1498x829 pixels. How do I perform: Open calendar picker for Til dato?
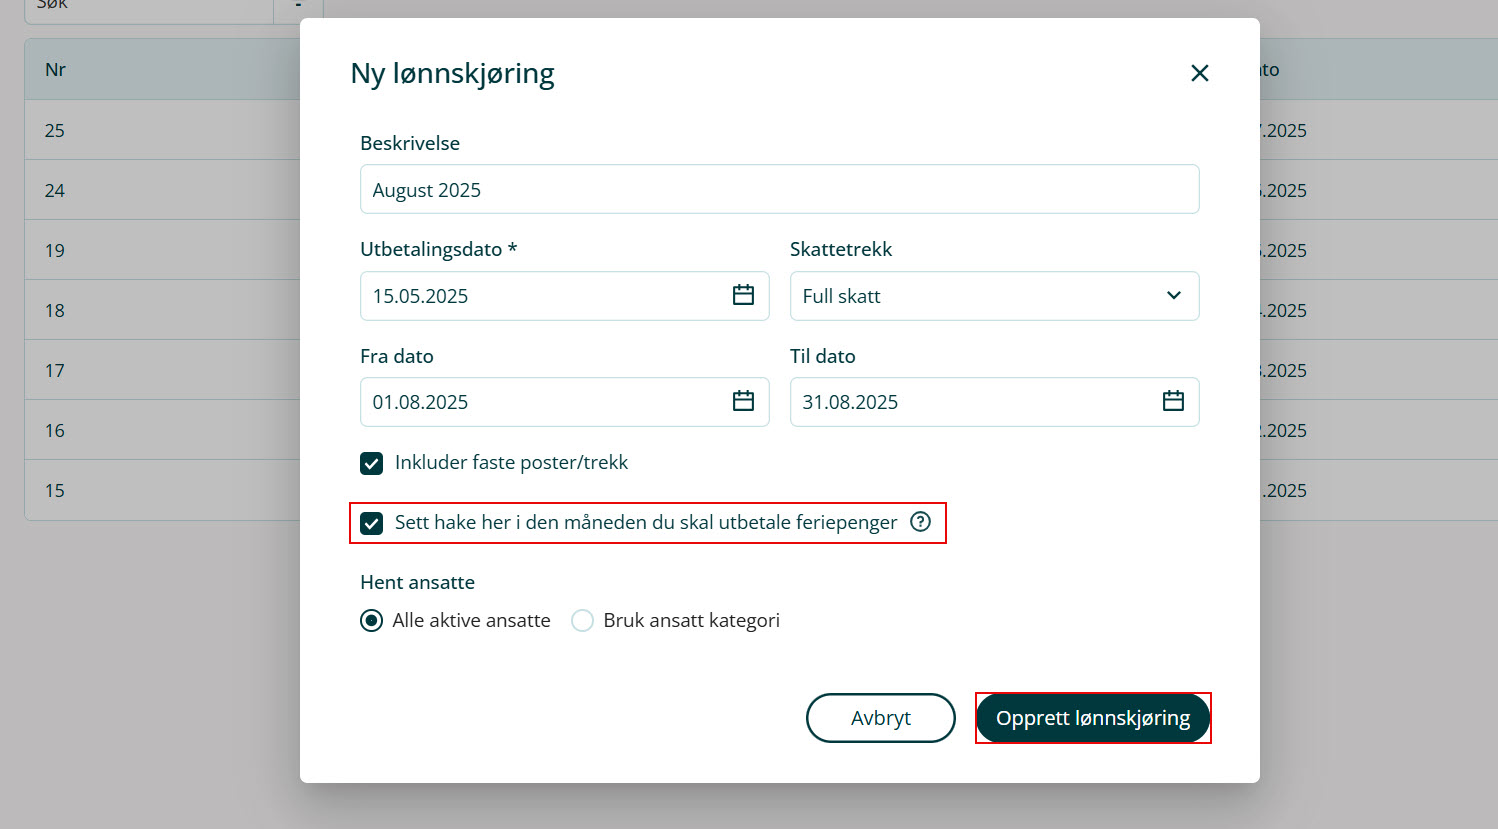(x=1173, y=401)
